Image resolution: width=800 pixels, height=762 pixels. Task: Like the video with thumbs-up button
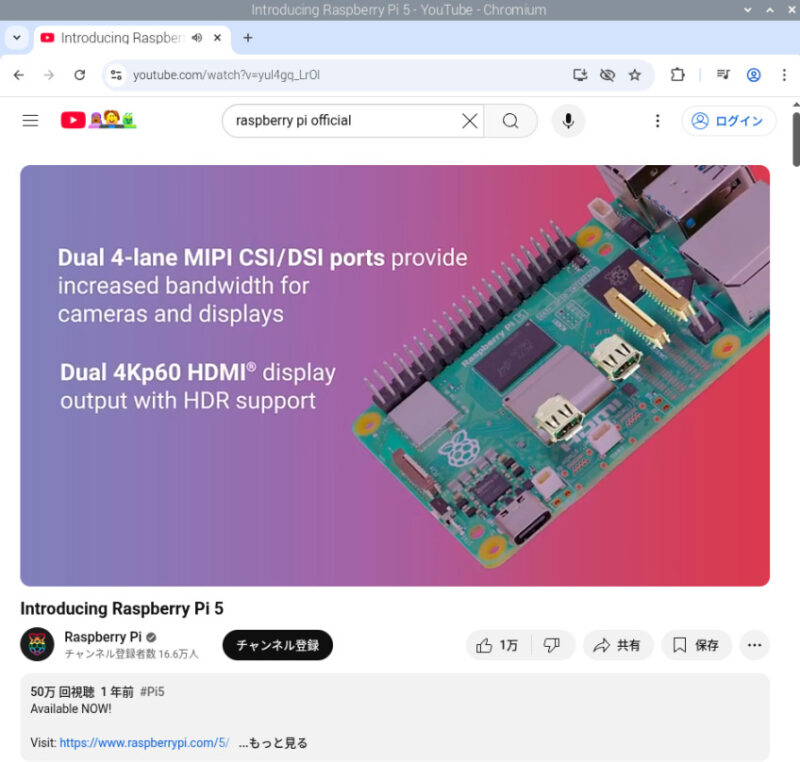point(497,645)
